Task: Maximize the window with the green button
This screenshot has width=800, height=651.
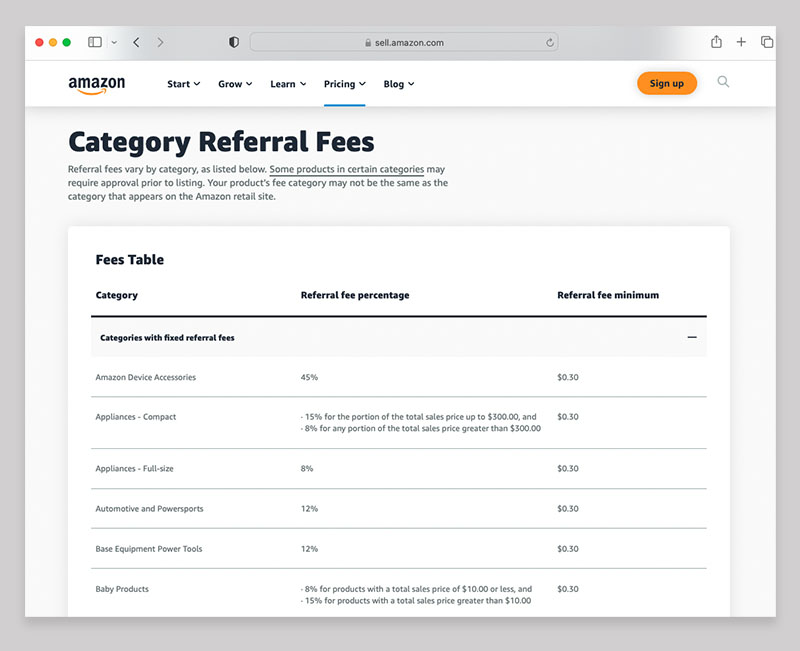Action: pos(66,42)
